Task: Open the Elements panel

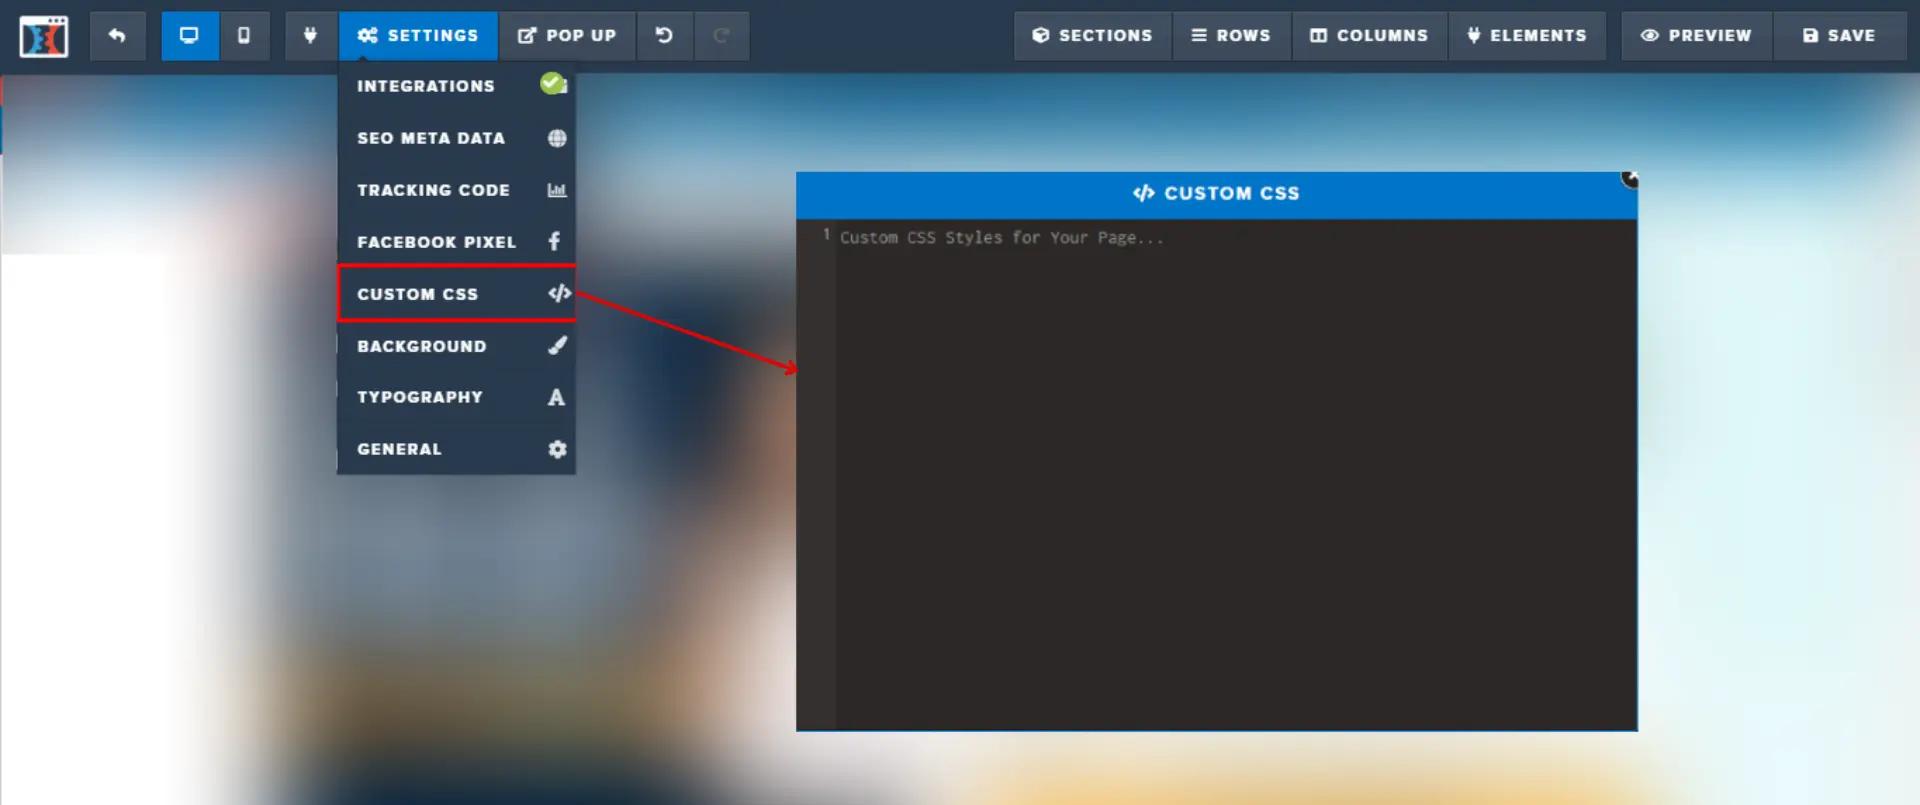Action: click(x=1527, y=36)
